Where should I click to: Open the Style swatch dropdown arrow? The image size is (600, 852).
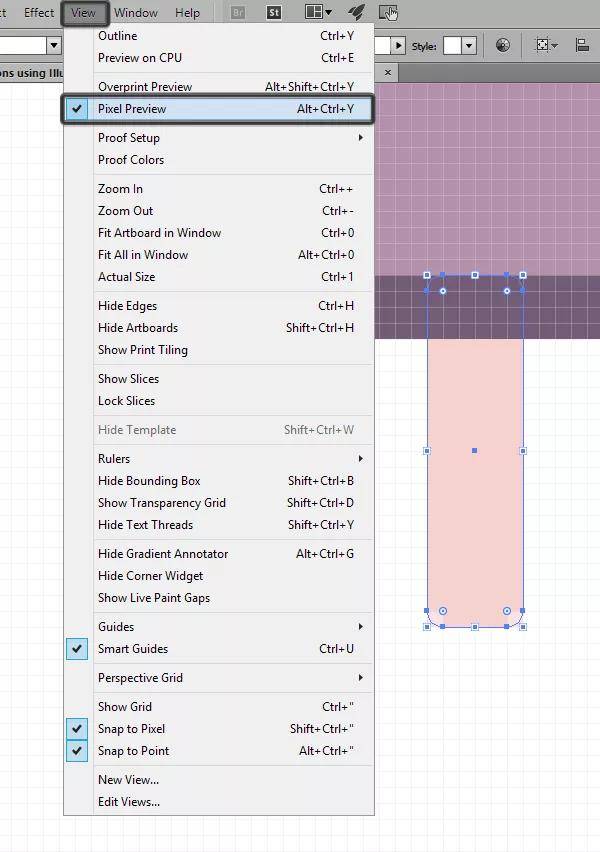click(x=469, y=46)
